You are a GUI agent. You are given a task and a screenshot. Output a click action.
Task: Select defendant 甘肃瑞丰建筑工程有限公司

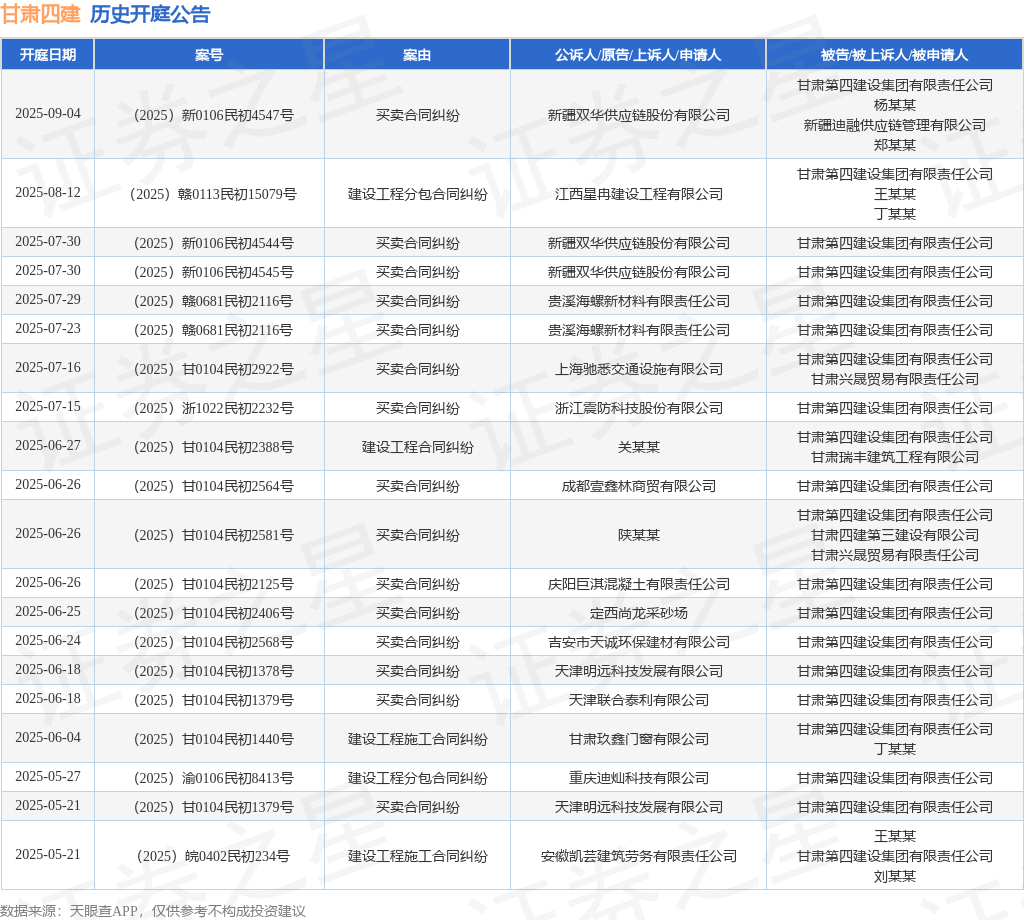point(895,457)
